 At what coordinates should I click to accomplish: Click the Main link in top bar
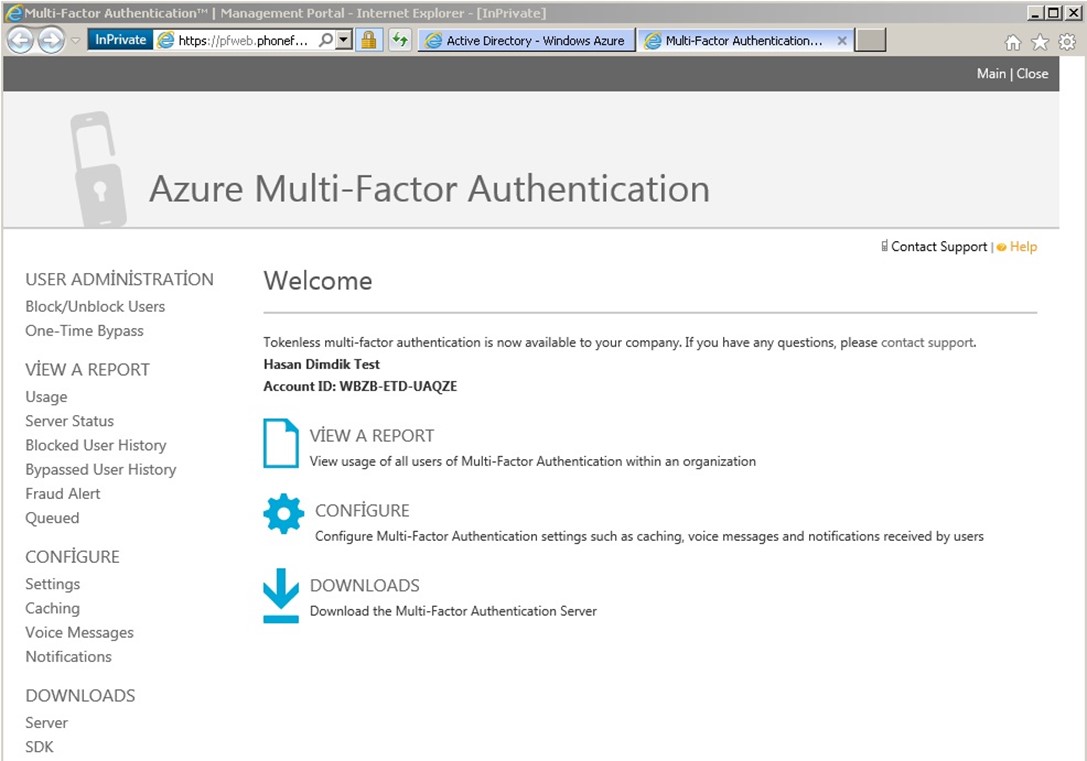pyautogui.click(x=991, y=73)
